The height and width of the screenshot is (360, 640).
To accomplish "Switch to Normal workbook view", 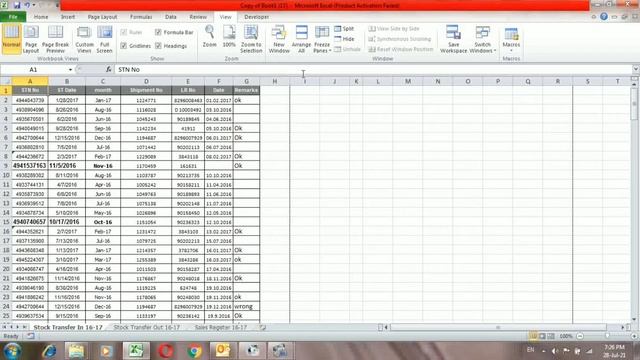I will pyautogui.click(x=11, y=39).
